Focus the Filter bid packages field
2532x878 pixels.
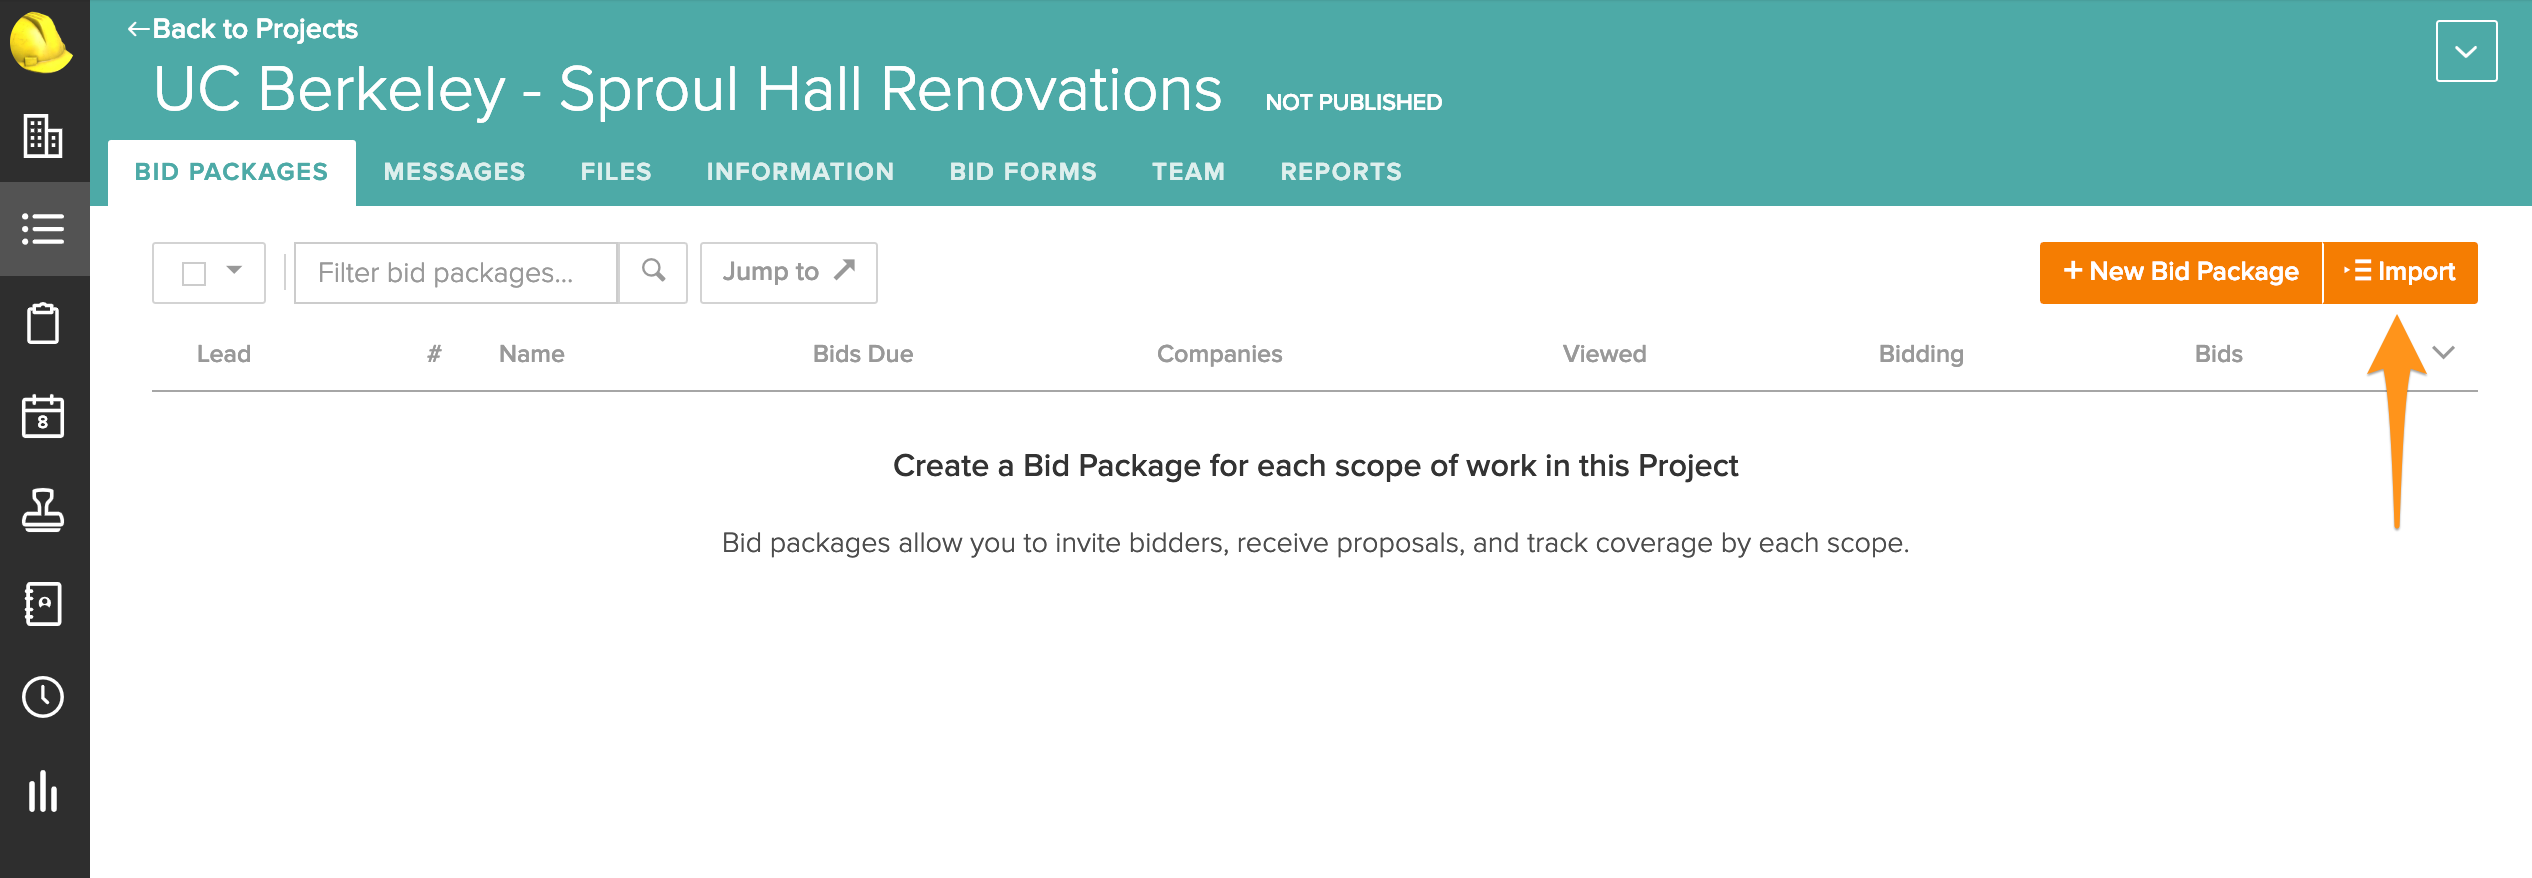pyautogui.click(x=456, y=272)
